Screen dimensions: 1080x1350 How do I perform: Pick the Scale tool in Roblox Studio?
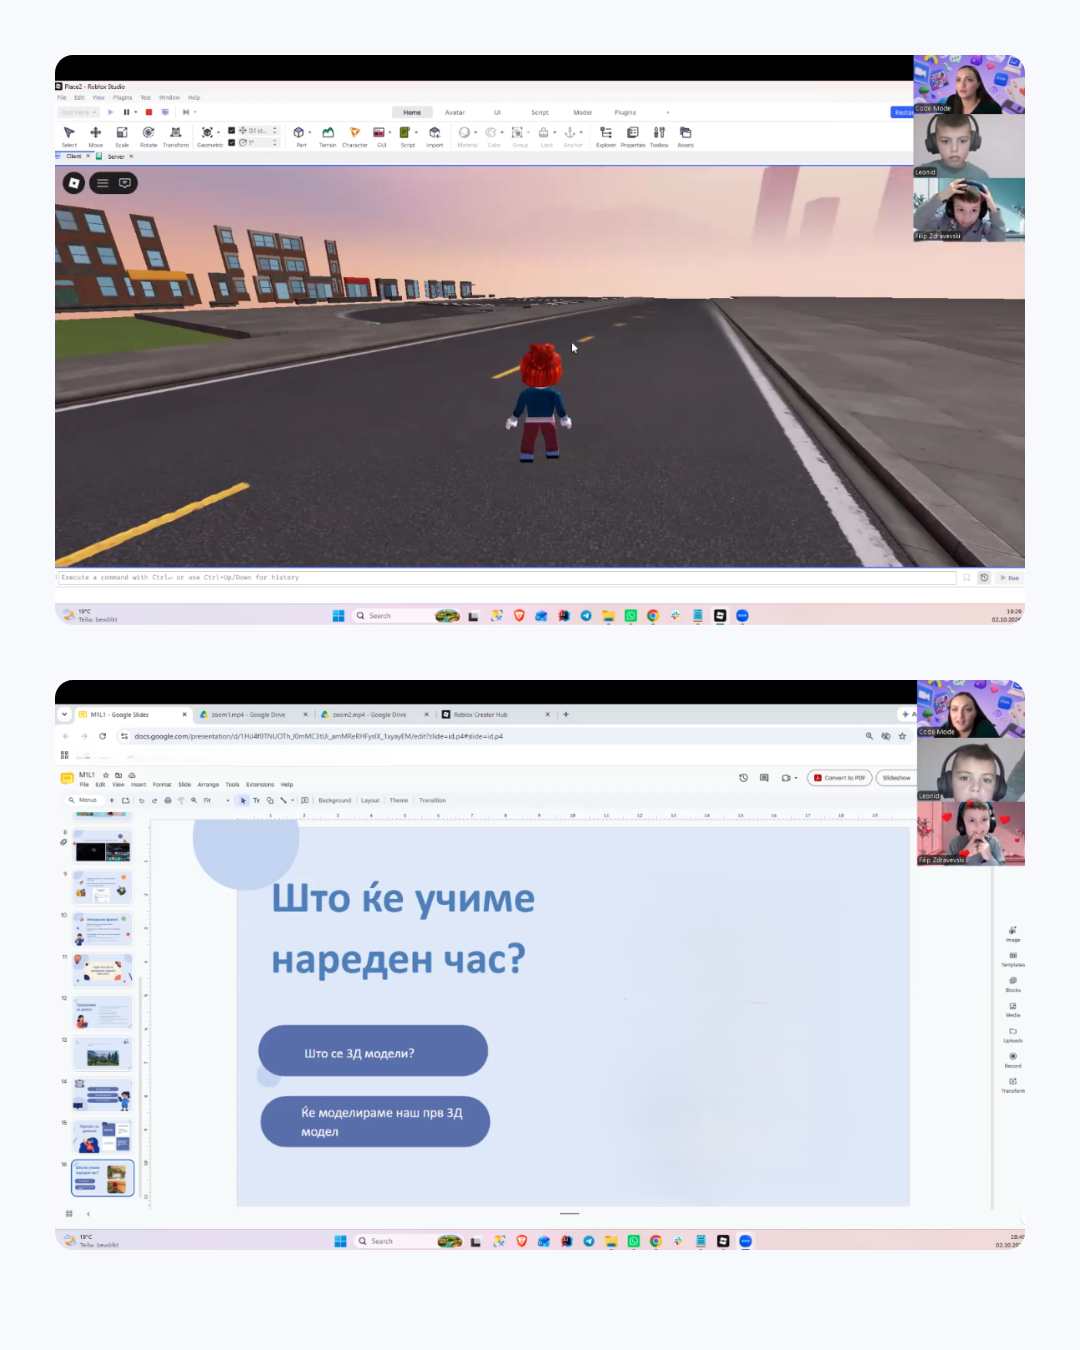[x=122, y=136]
